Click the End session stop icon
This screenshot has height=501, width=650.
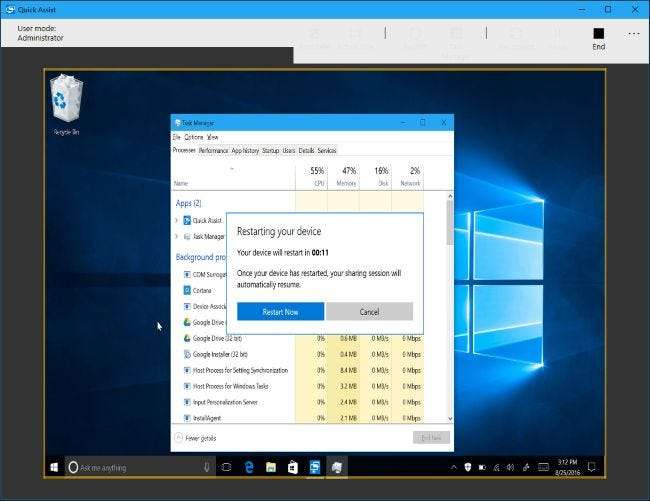tap(598, 33)
